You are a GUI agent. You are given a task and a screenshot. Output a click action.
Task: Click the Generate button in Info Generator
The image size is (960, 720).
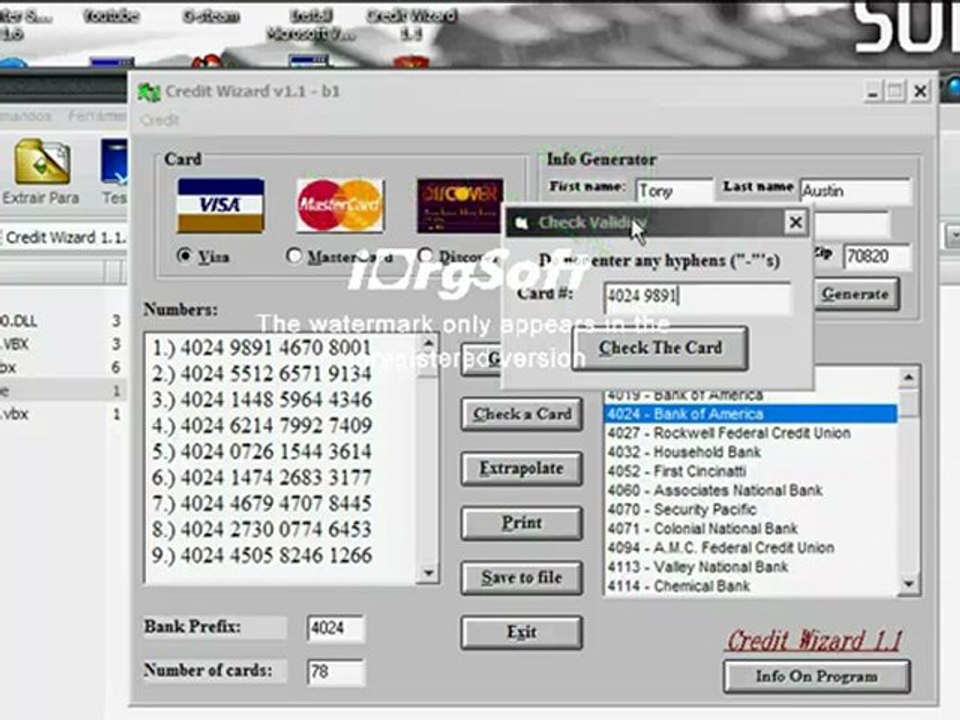(856, 294)
